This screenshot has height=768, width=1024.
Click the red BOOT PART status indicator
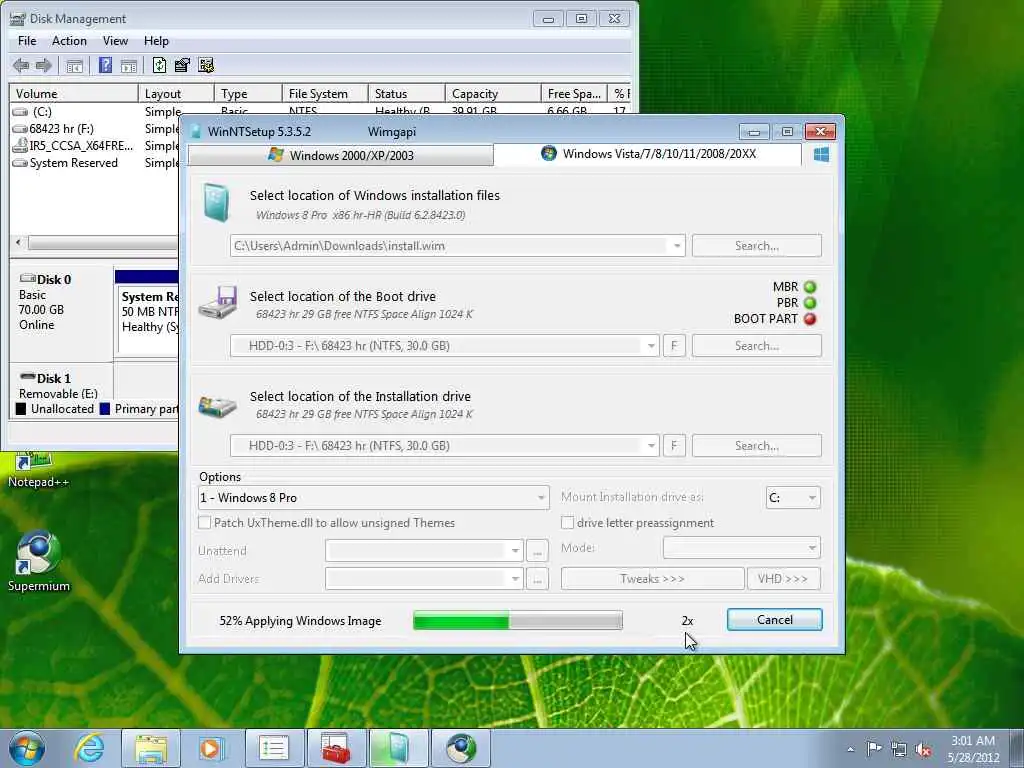pos(810,319)
